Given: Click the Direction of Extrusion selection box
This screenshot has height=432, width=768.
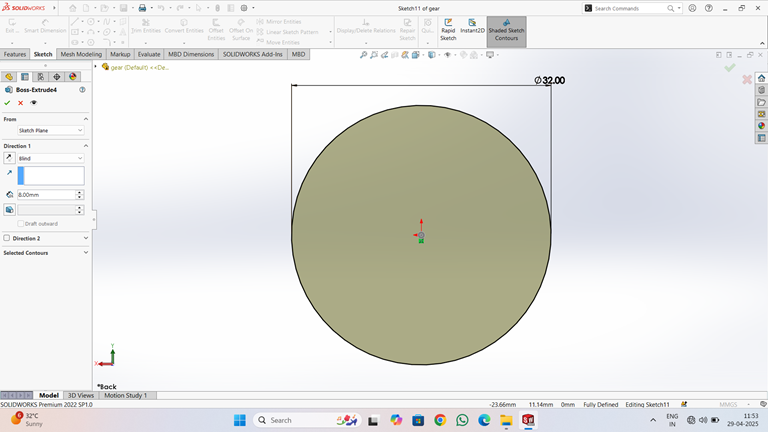Looking at the screenshot, I should point(51,175).
